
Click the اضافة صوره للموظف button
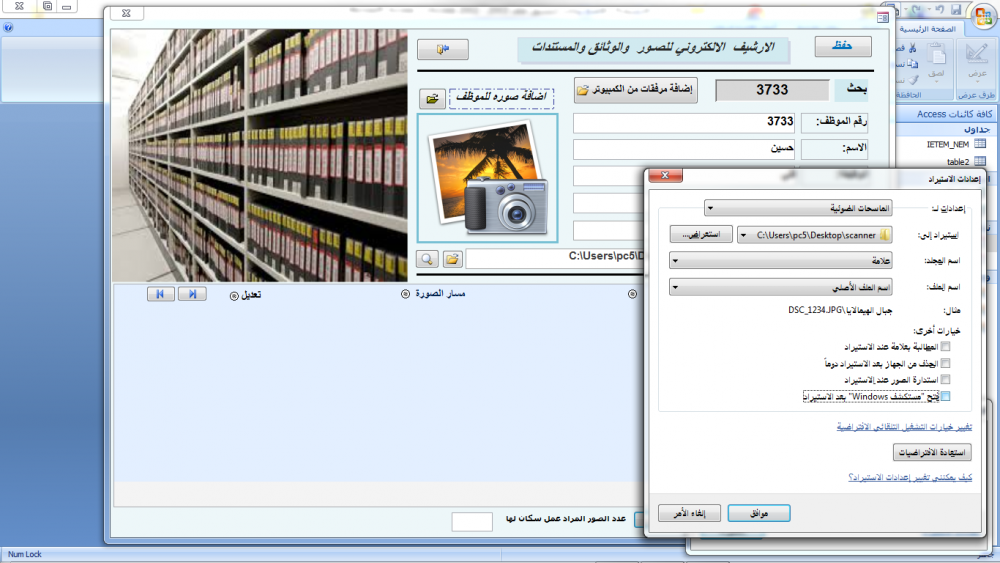click(501, 98)
